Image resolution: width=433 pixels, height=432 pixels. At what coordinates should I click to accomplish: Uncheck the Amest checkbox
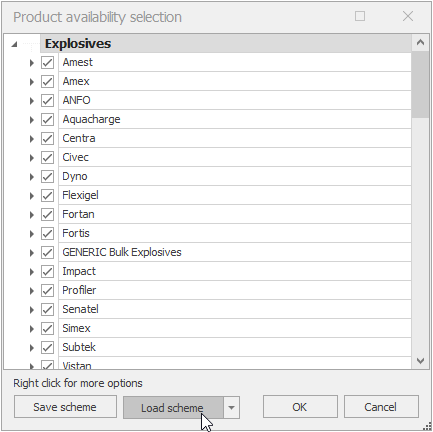coord(47,62)
